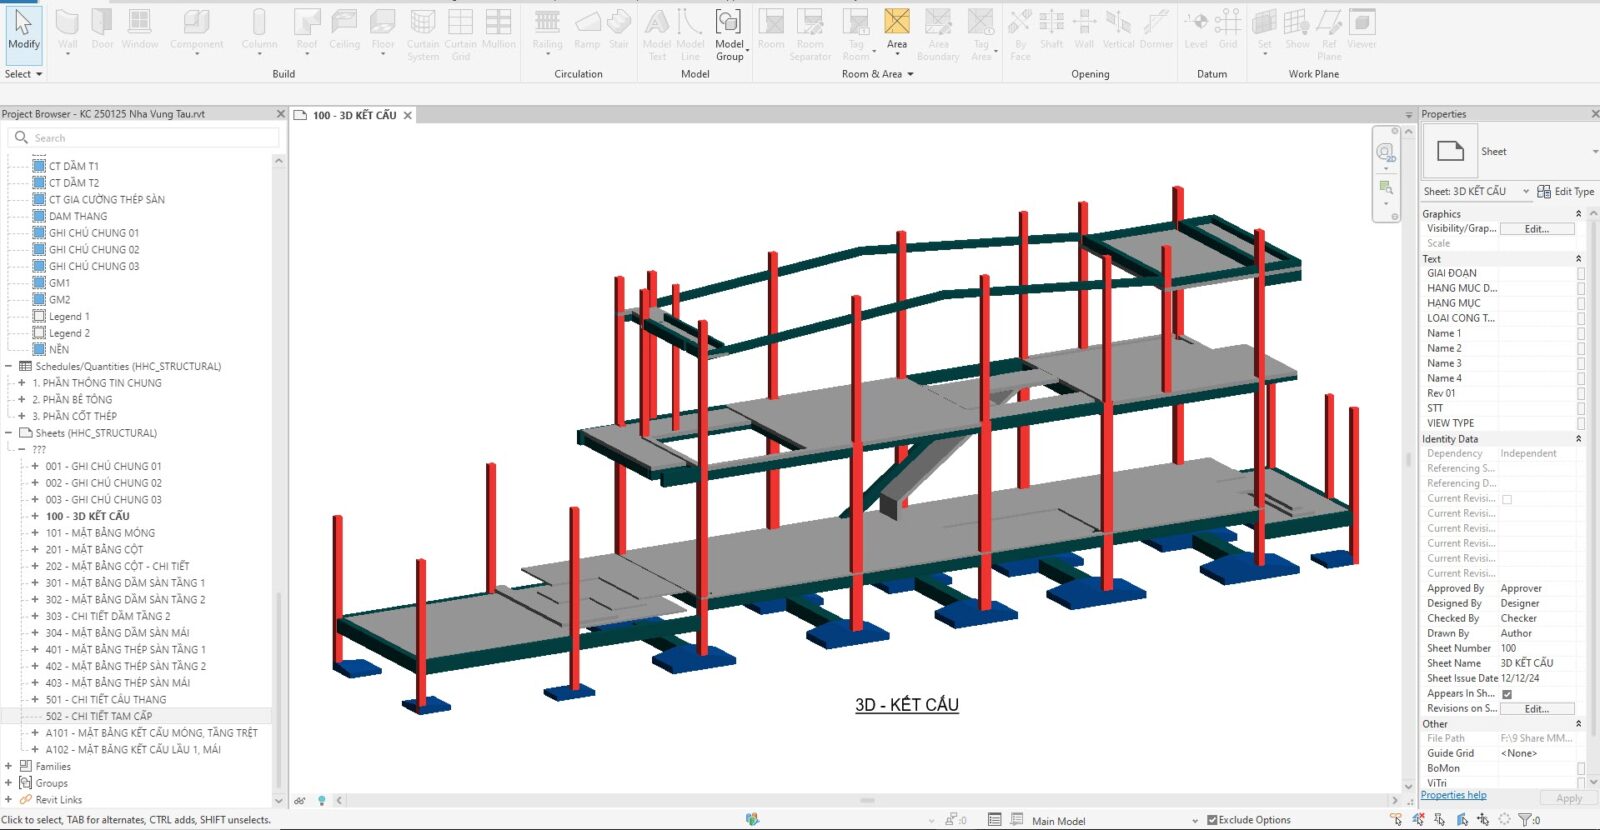The height and width of the screenshot is (830, 1600).
Task: Select the GHI CHÚ CHUNG 01 legend item
Action: click(94, 233)
